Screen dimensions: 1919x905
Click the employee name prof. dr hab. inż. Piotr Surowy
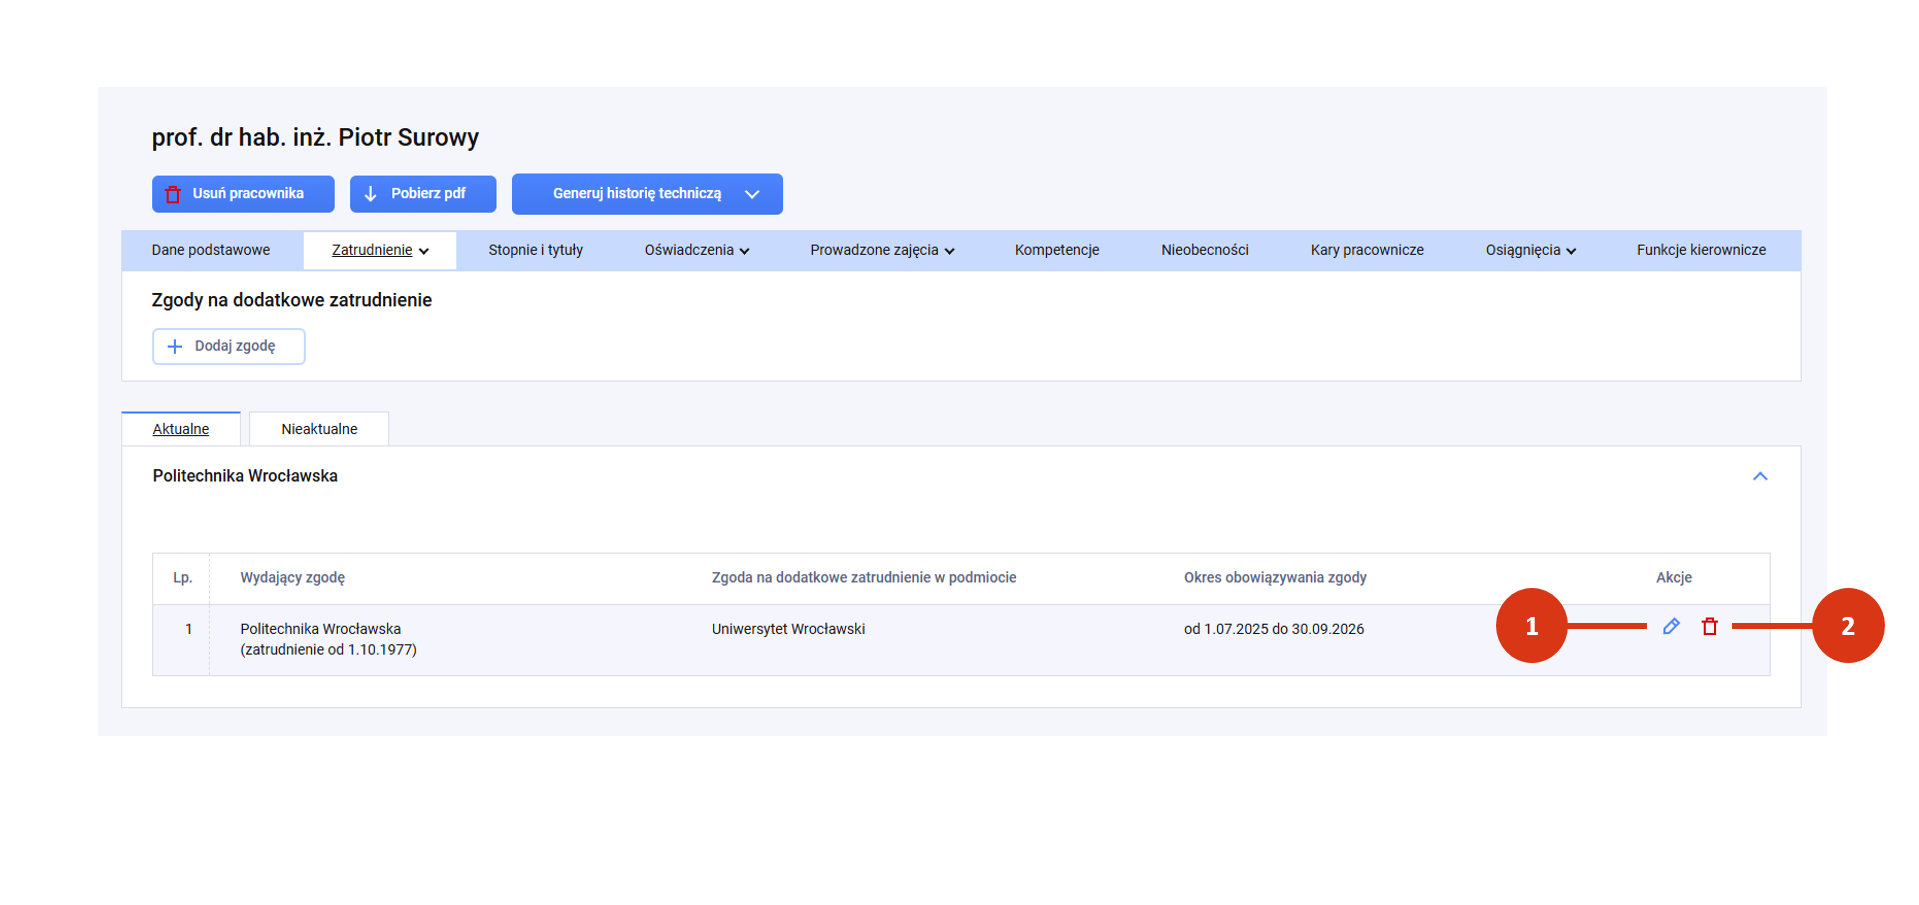[315, 137]
